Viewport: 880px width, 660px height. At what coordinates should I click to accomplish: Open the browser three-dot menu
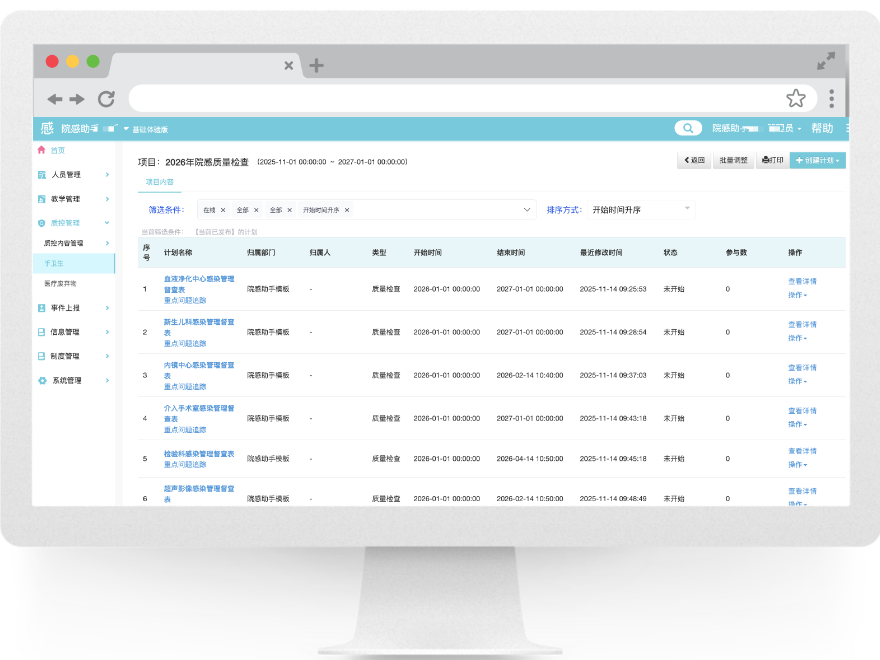coord(831,98)
